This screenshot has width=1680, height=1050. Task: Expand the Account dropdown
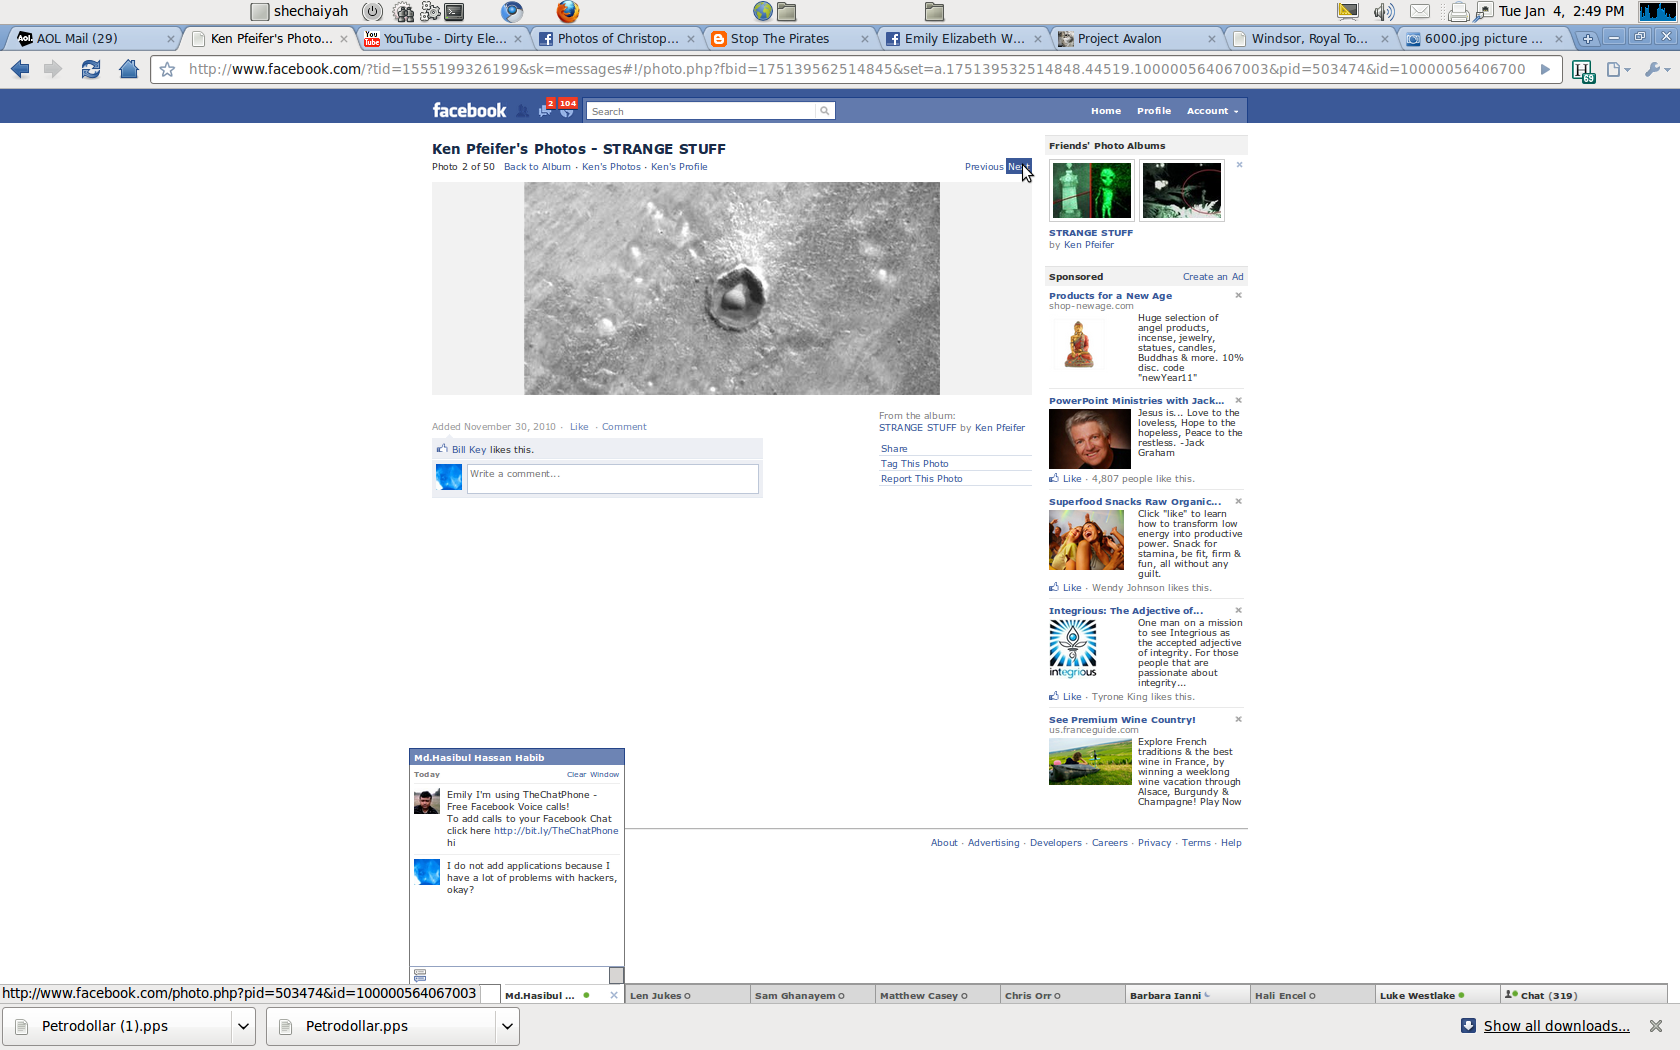pyautogui.click(x=1212, y=111)
